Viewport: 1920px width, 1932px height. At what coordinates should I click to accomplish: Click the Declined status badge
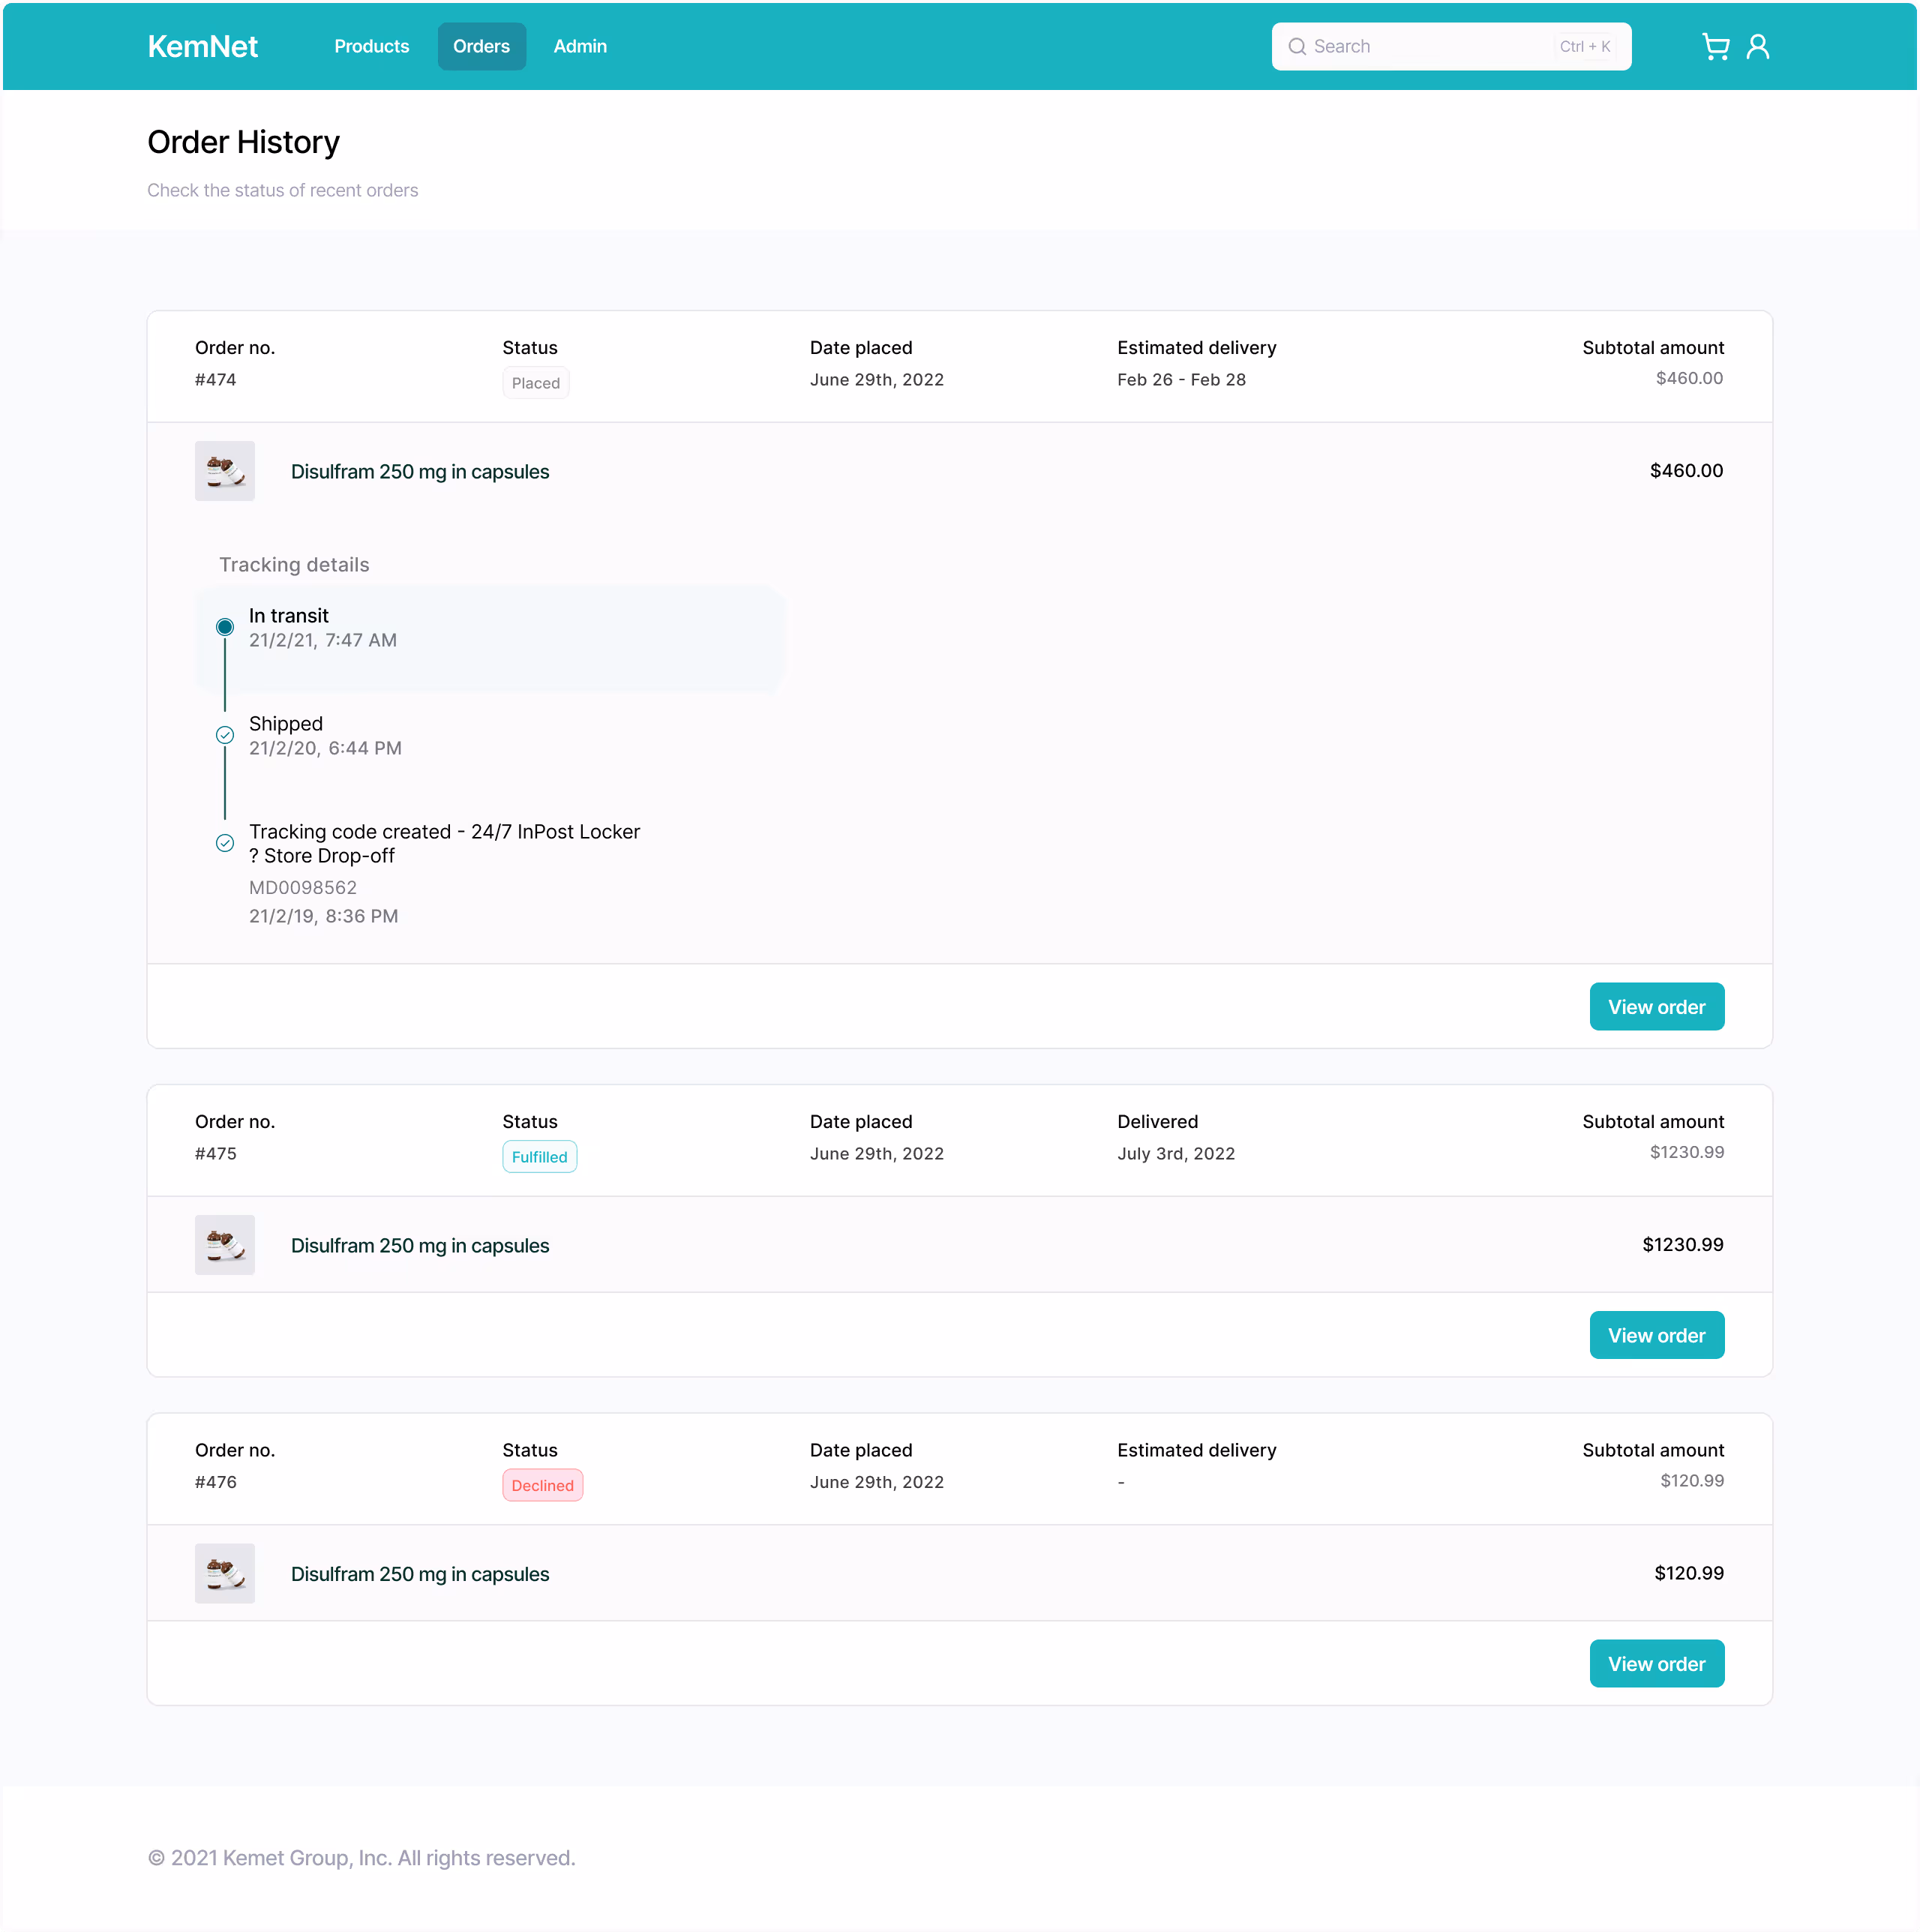point(542,1485)
